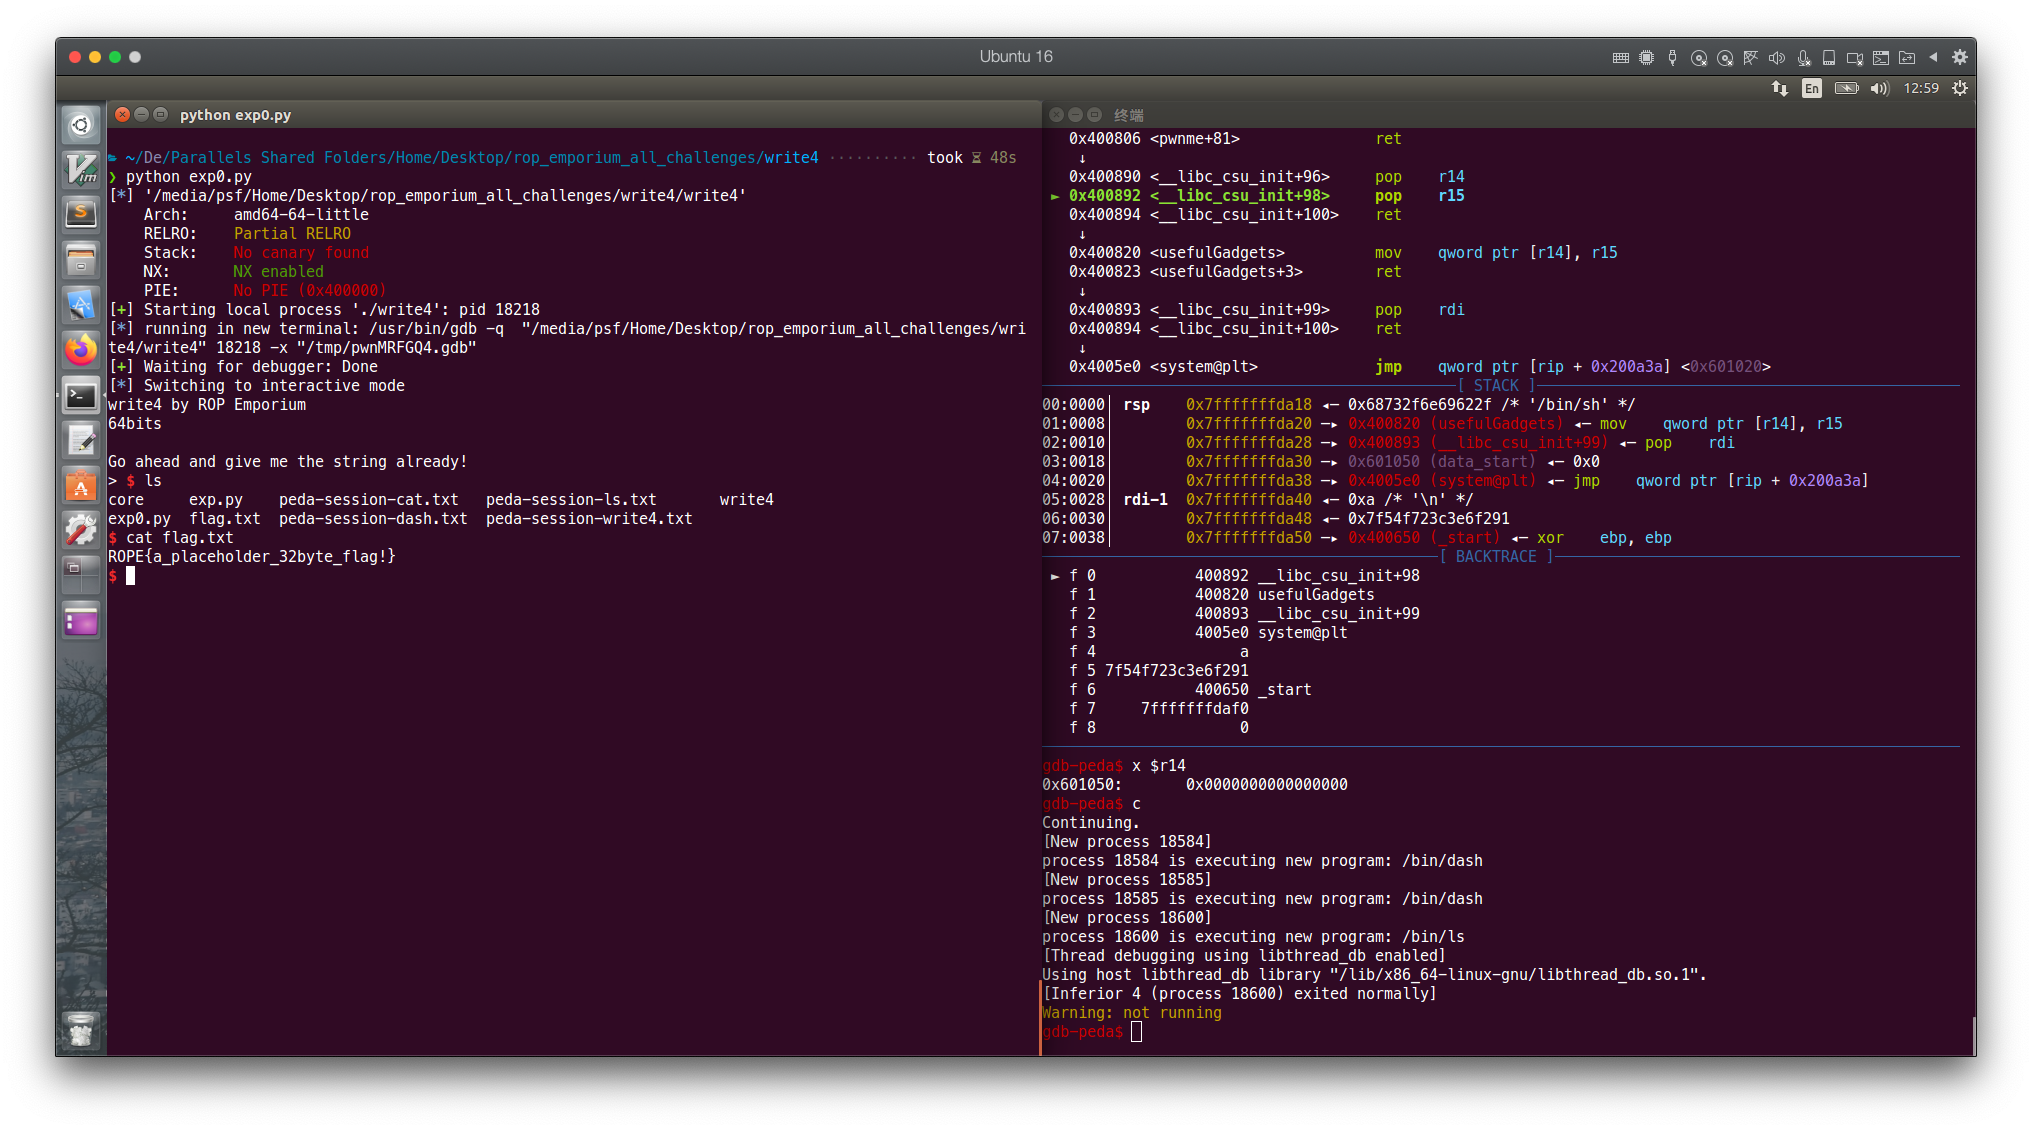Click the 'BACKTRACE' section header

click(1496, 556)
